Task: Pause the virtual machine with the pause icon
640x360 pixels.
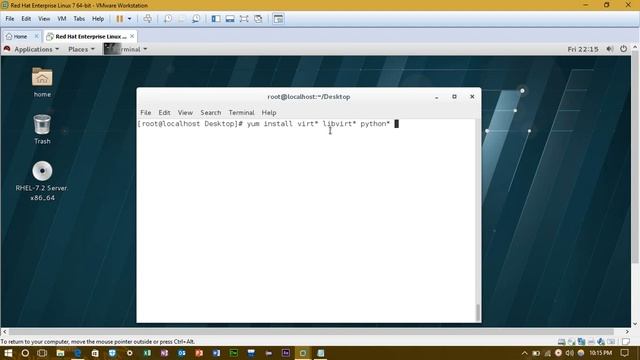Action: point(120,19)
